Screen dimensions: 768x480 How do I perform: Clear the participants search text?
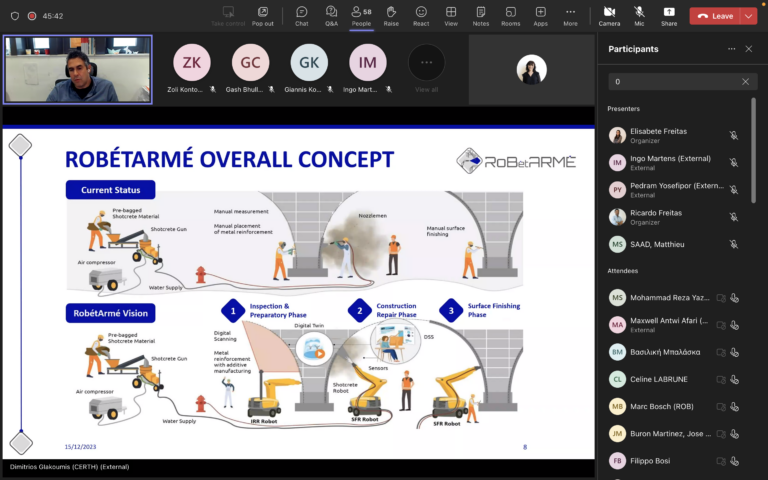coord(745,81)
